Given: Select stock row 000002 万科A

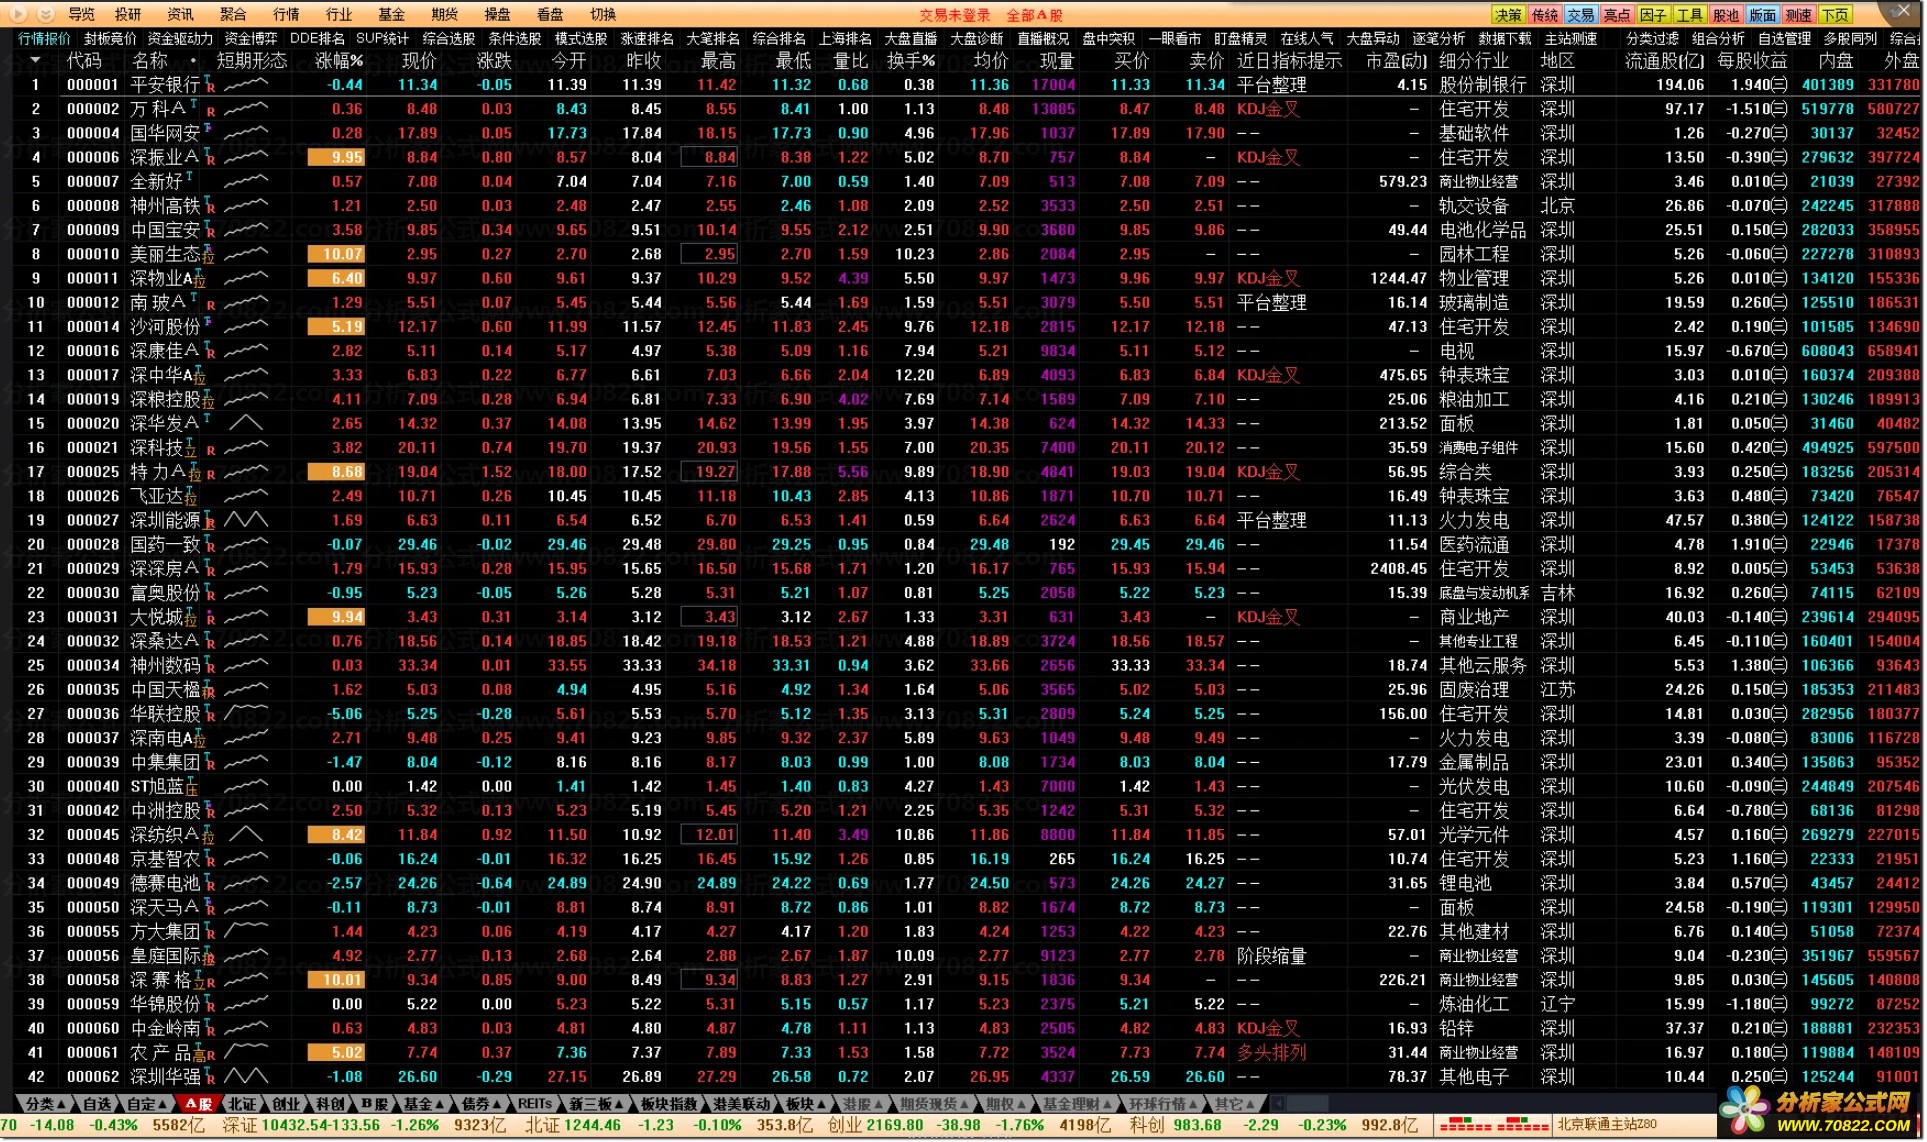Looking at the screenshot, I should point(965,109).
